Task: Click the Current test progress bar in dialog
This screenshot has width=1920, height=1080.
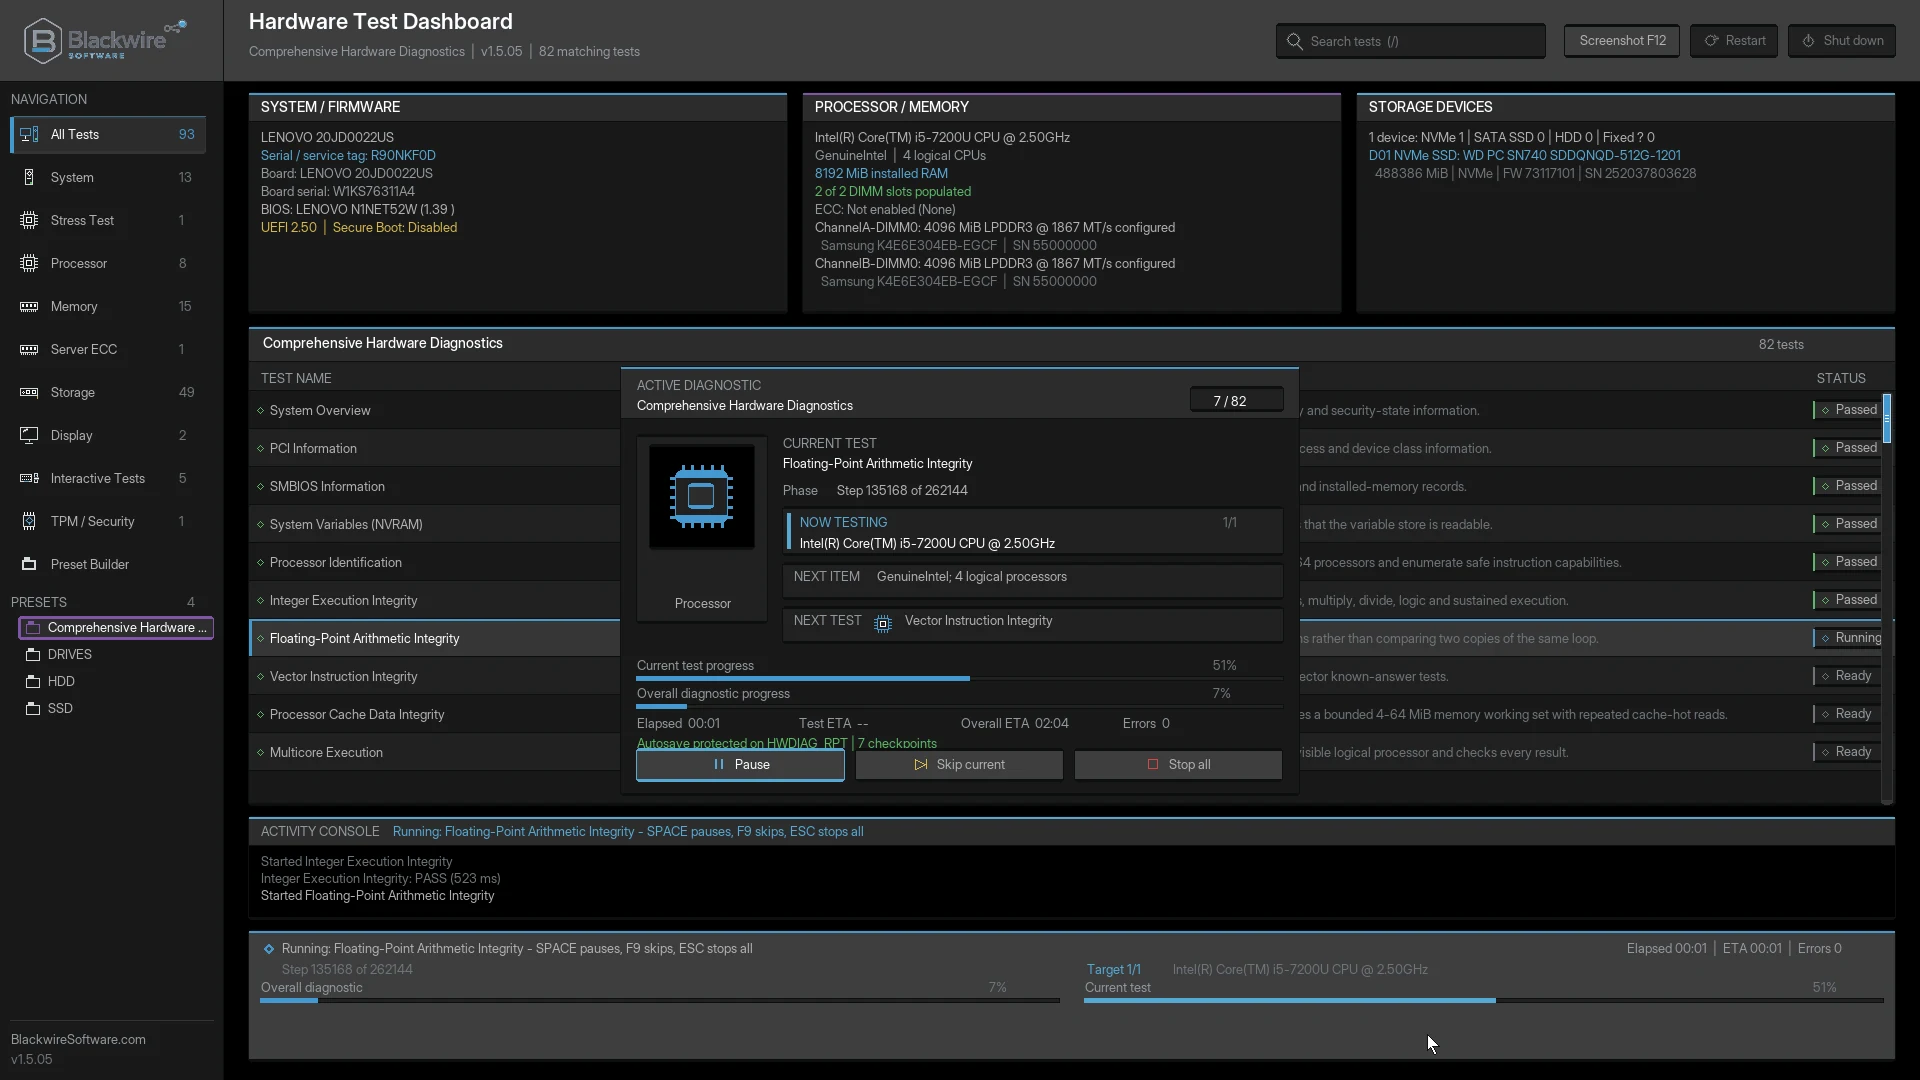Action: pos(959,679)
